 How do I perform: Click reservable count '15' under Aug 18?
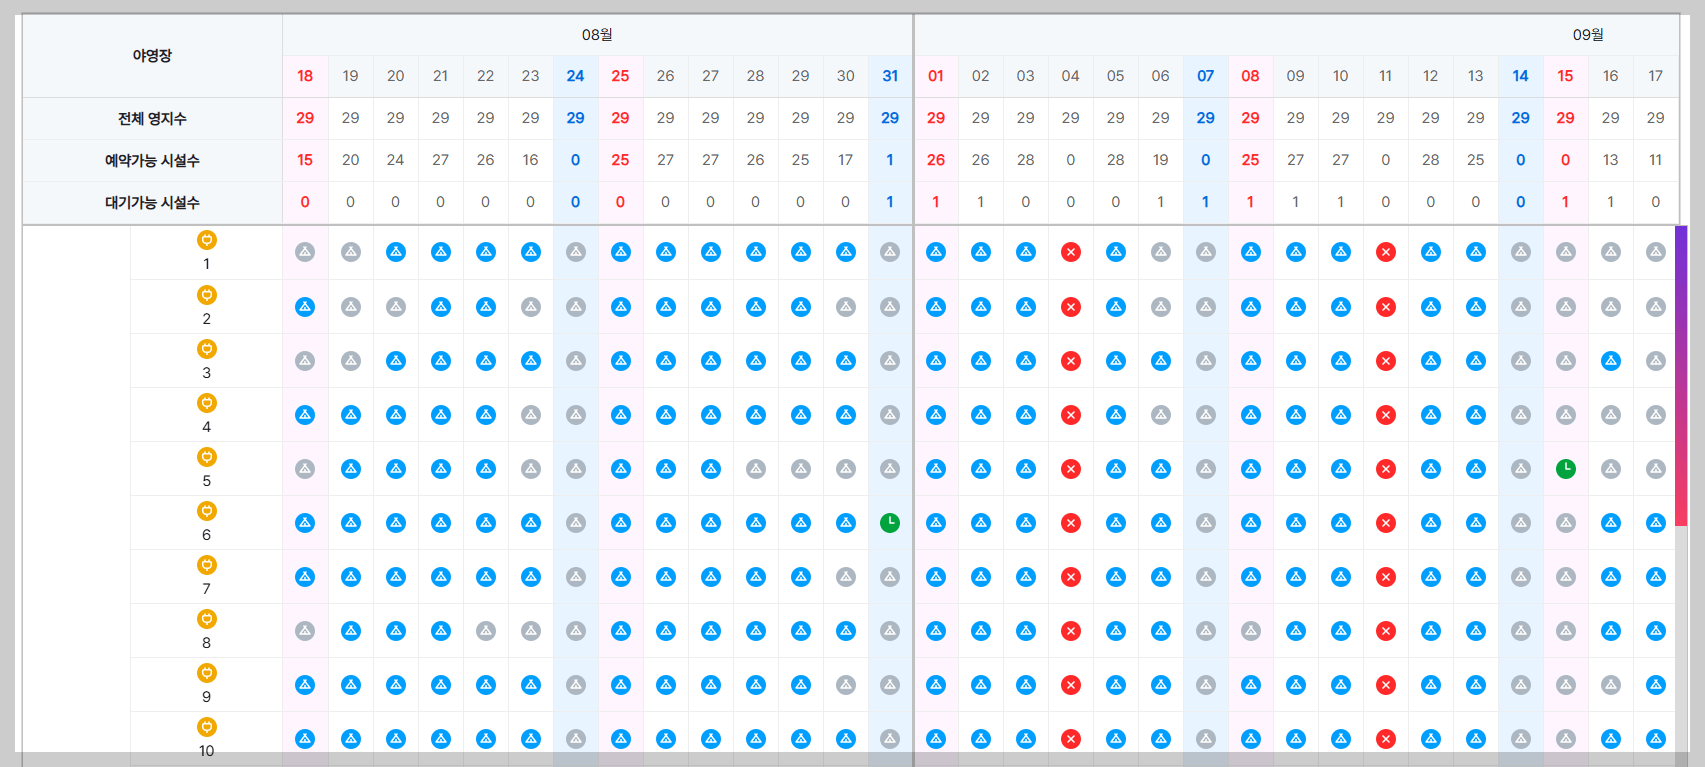point(305,160)
